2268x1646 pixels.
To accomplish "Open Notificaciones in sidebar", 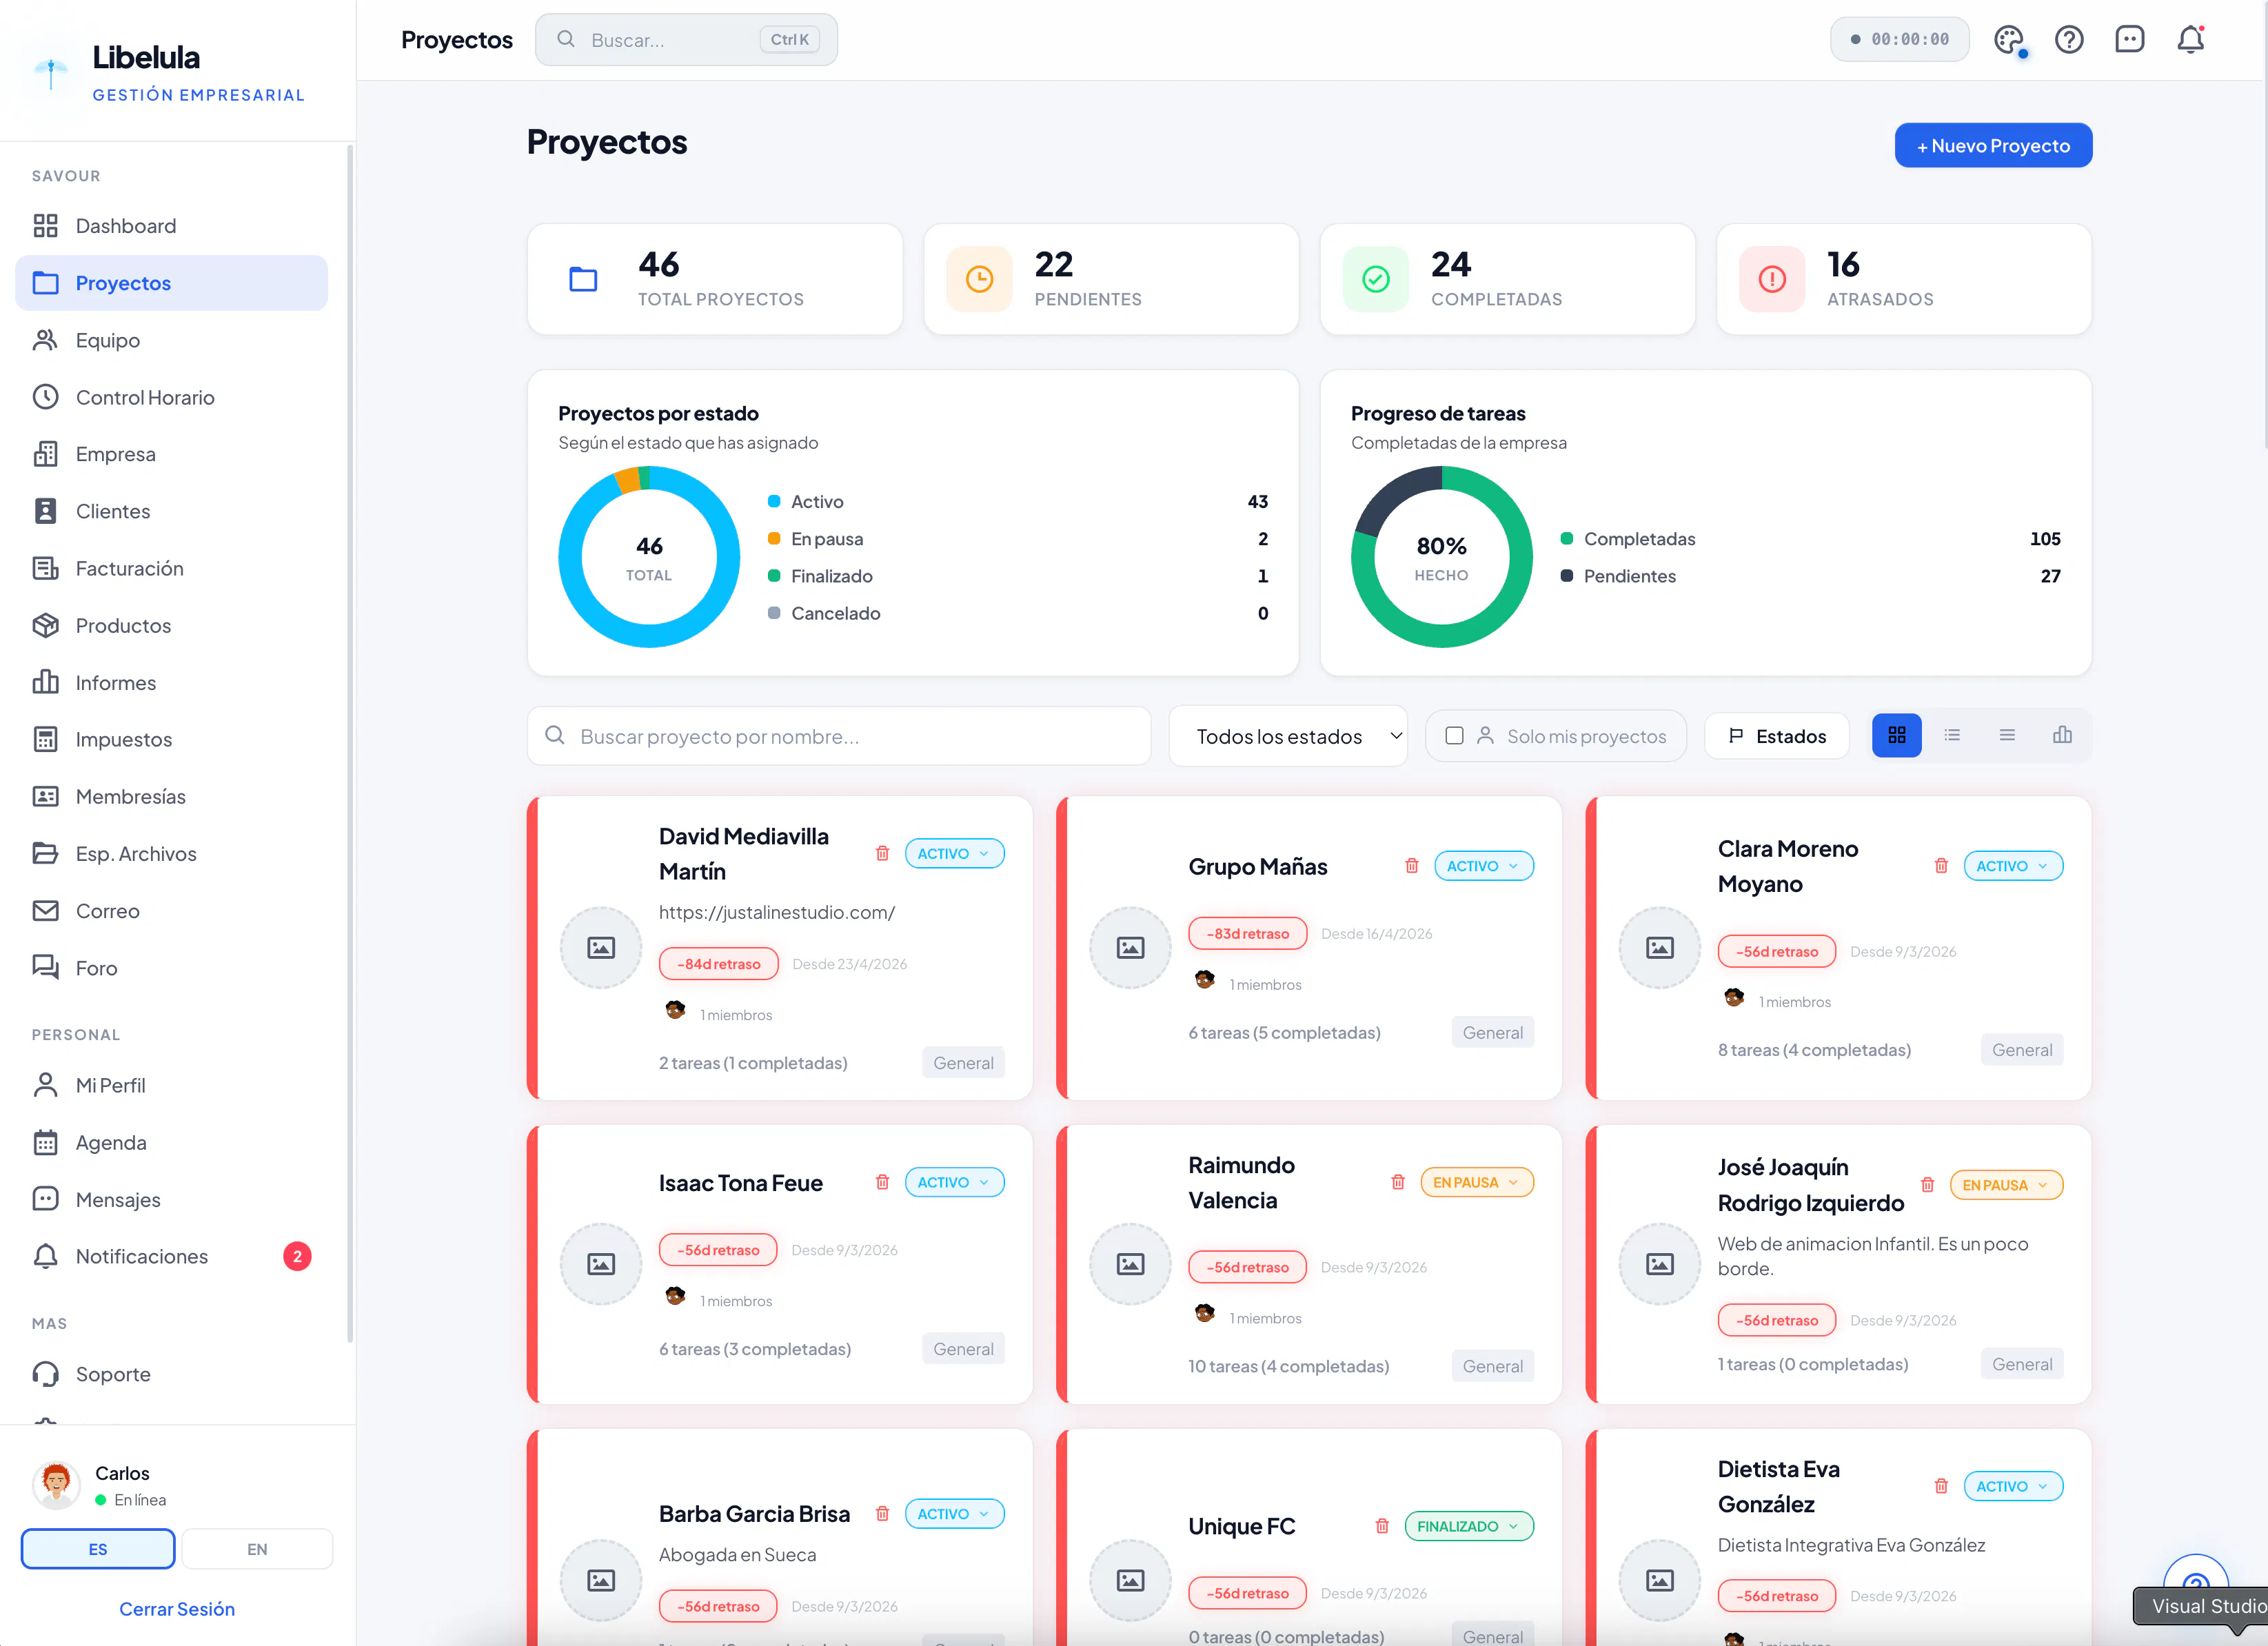I will point(171,1256).
